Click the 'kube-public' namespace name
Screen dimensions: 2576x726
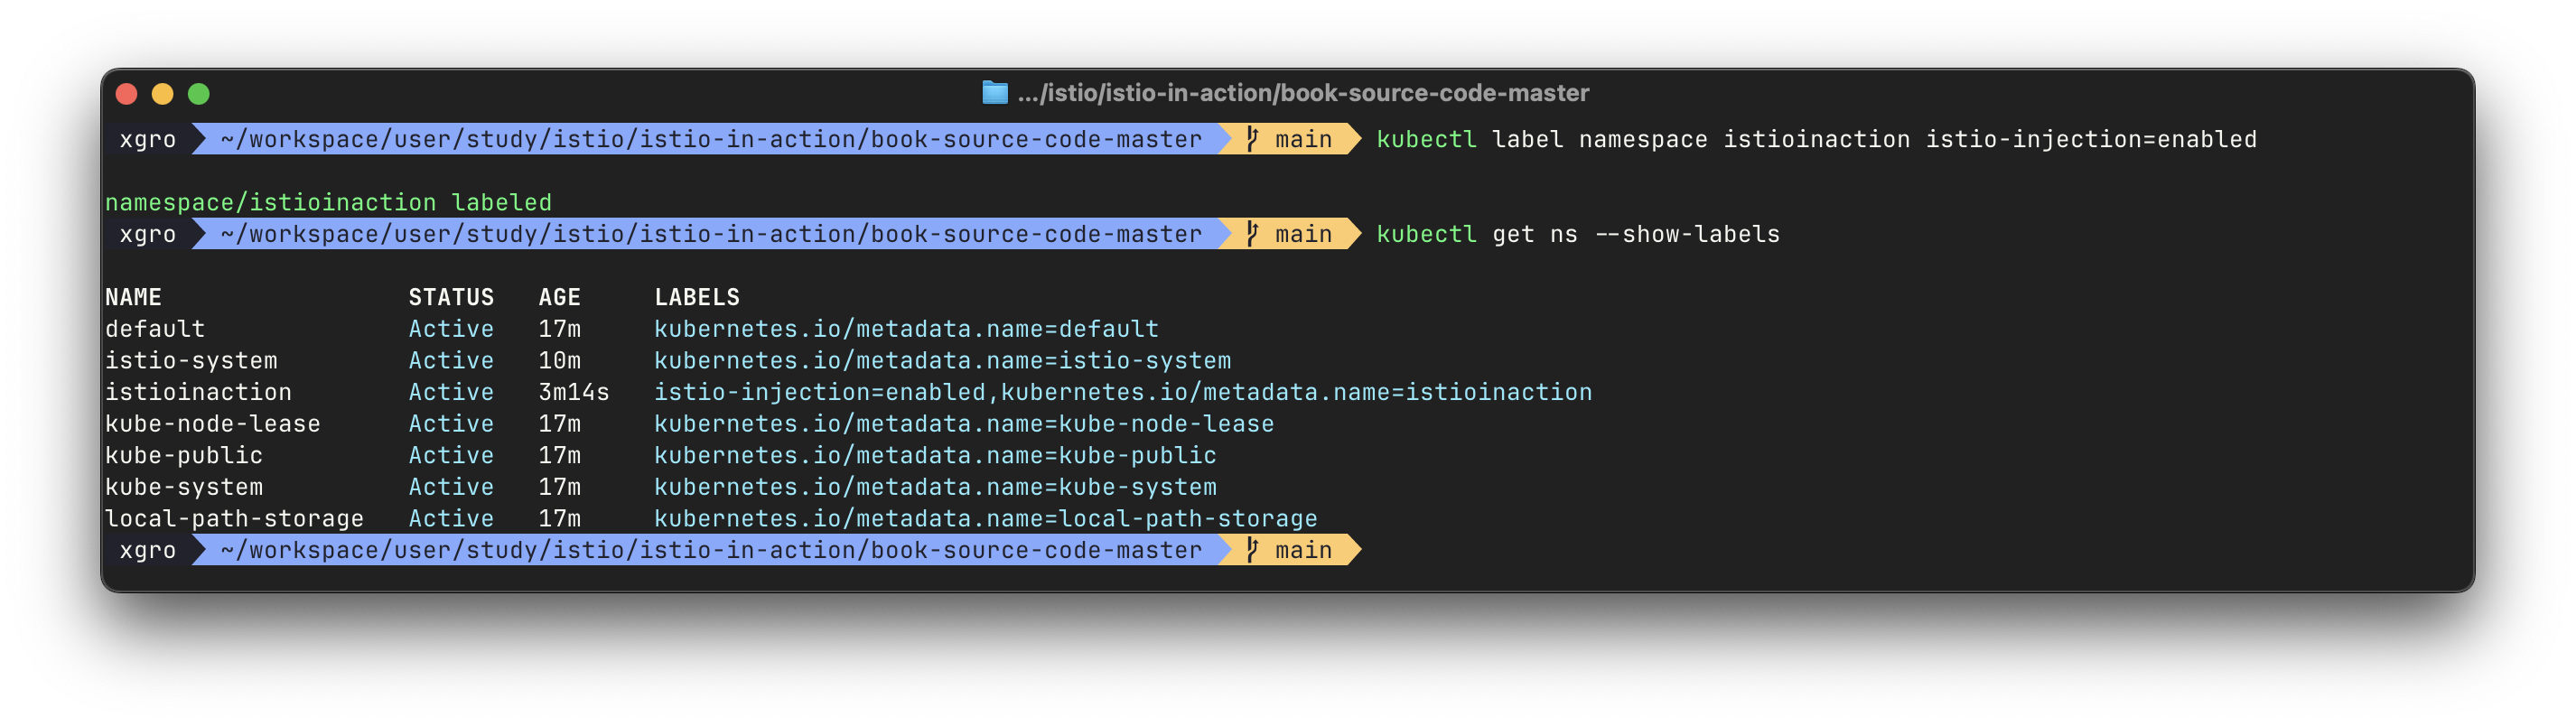coord(184,456)
